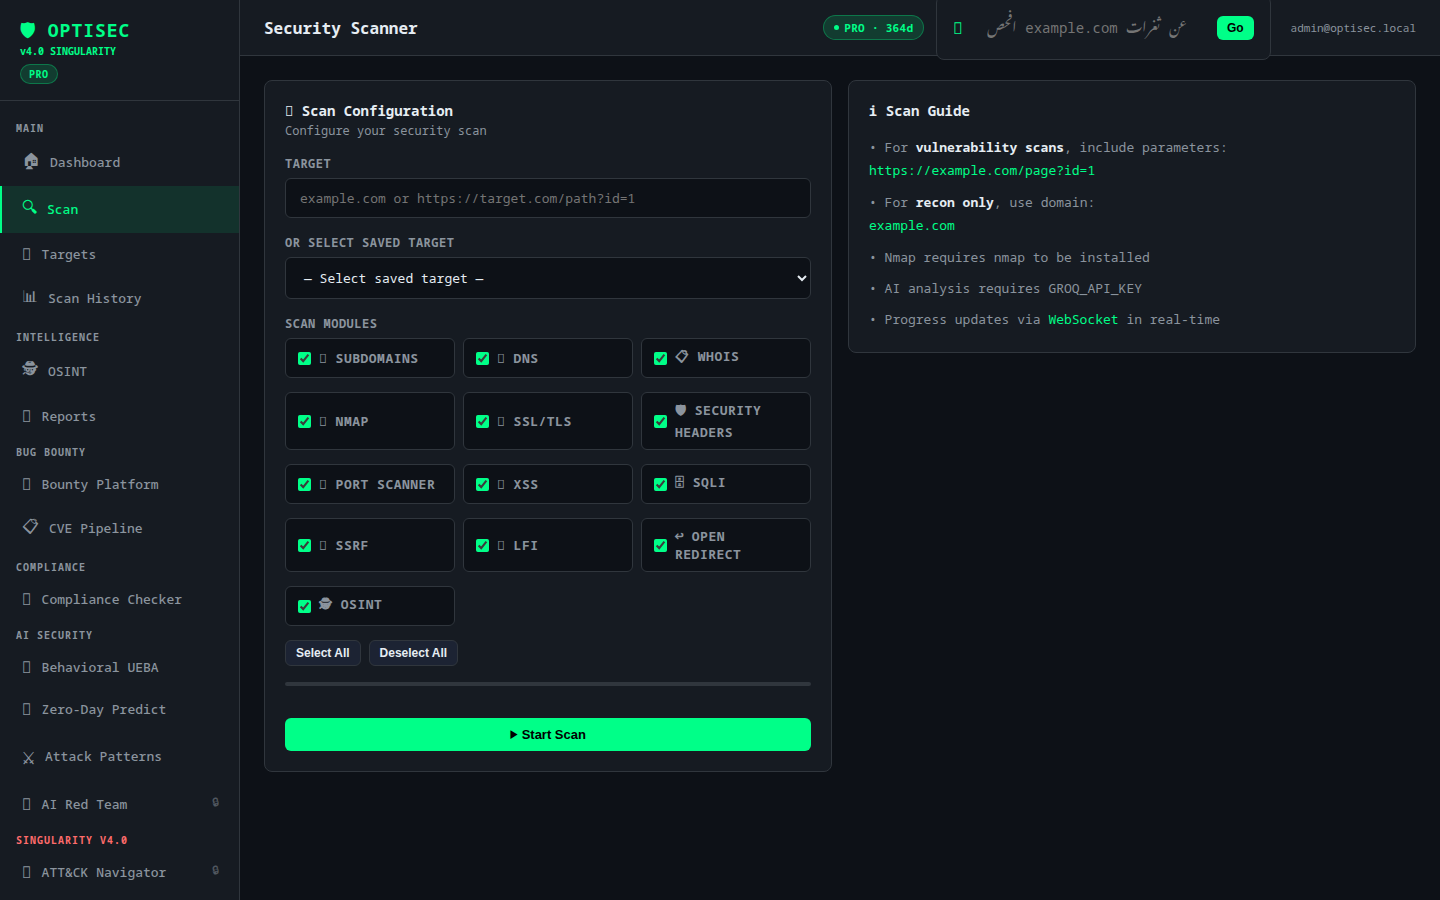Image resolution: width=1440 pixels, height=900 pixels.
Task: Click the scan progress bar
Action: point(548,684)
